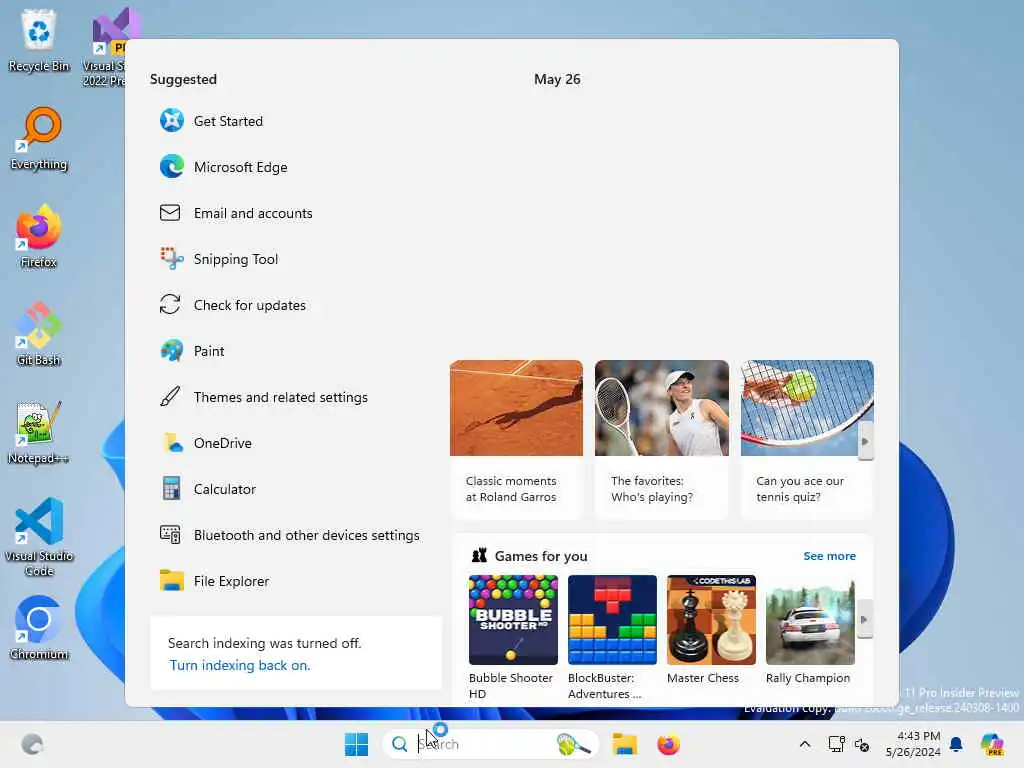
Task: Open See more games link
Action: click(x=829, y=556)
